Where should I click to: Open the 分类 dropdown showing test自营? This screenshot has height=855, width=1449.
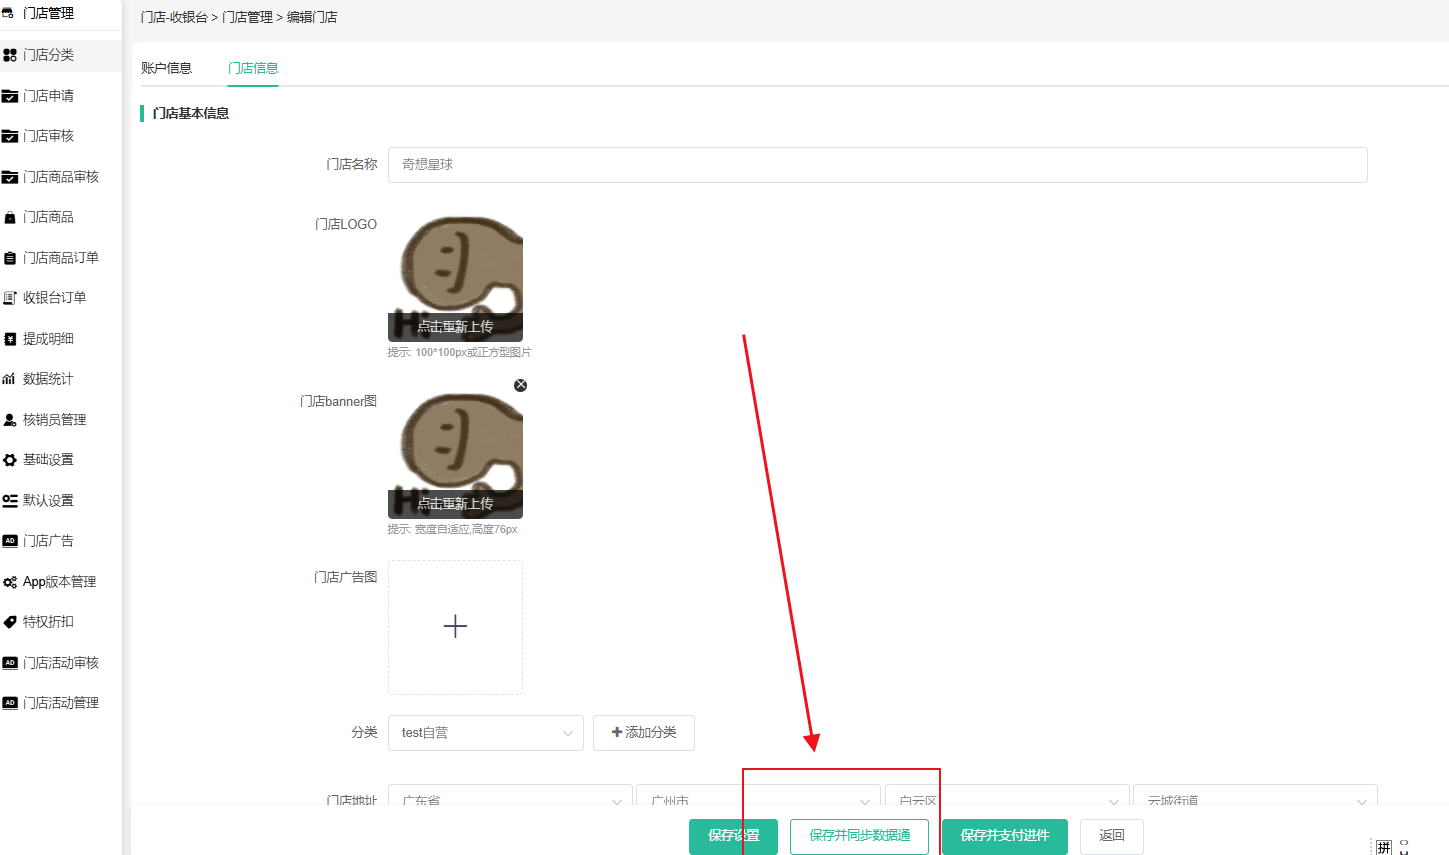(485, 733)
